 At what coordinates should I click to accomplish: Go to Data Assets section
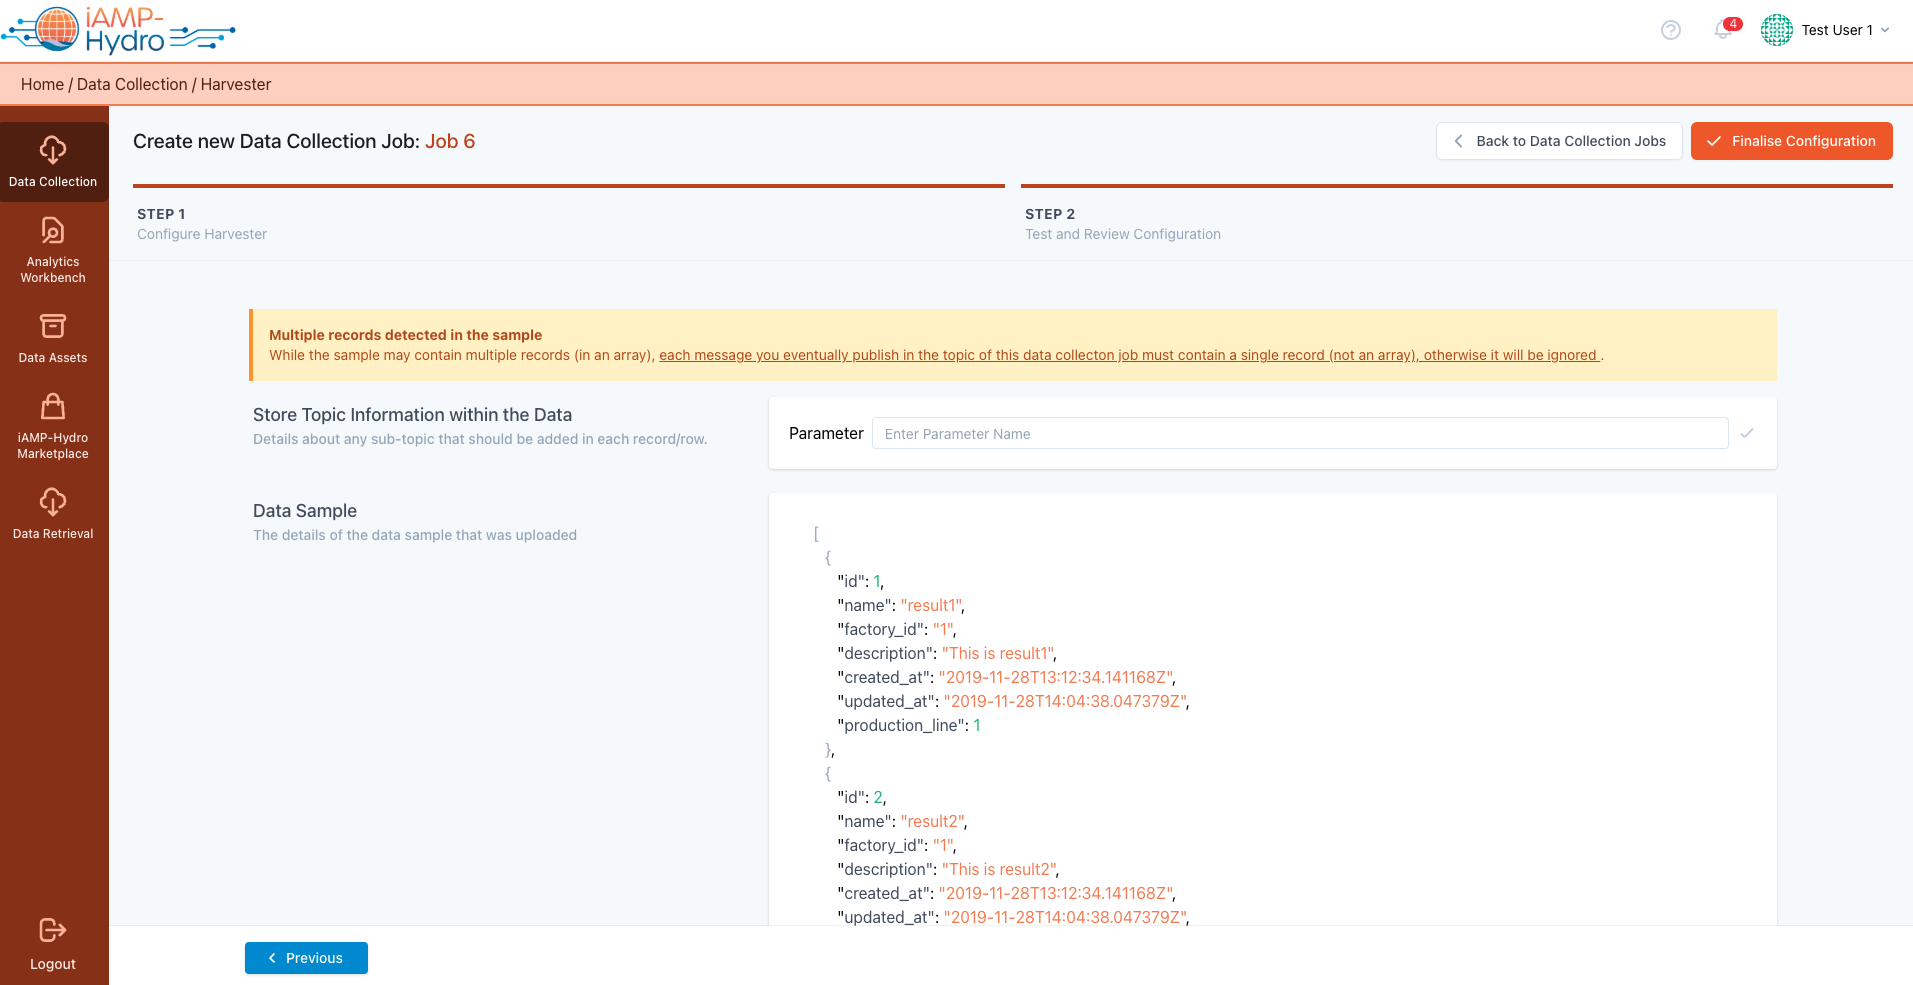(53, 338)
